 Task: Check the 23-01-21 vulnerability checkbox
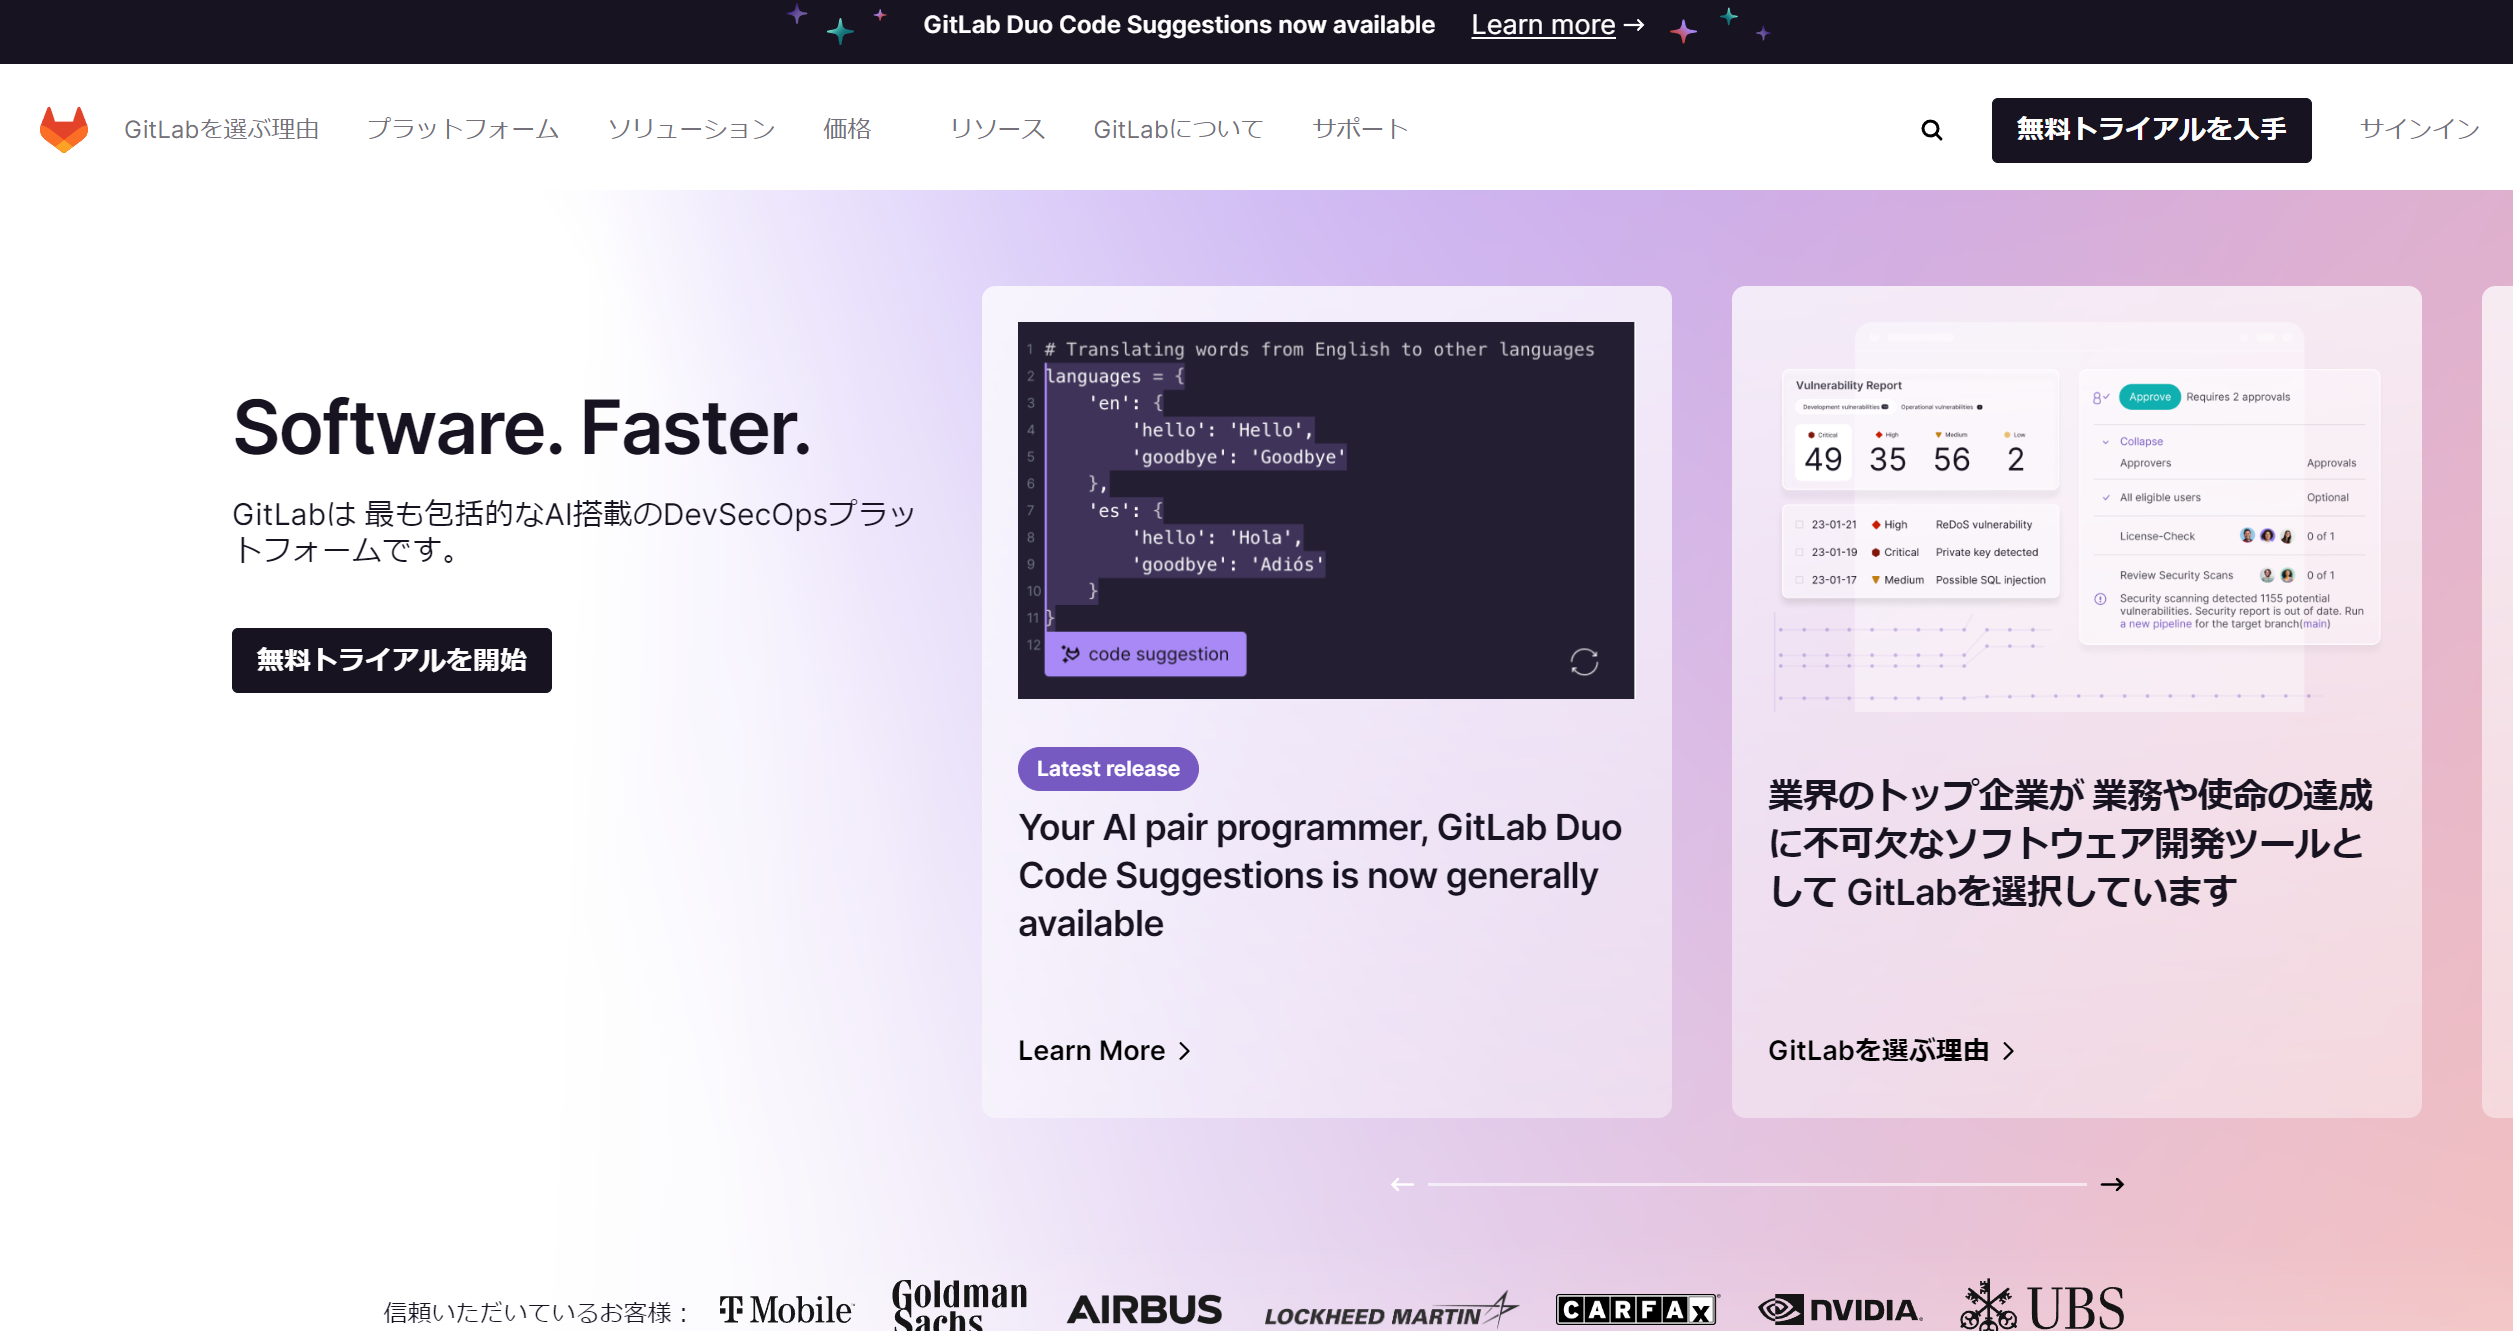pyautogui.click(x=1797, y=524)
